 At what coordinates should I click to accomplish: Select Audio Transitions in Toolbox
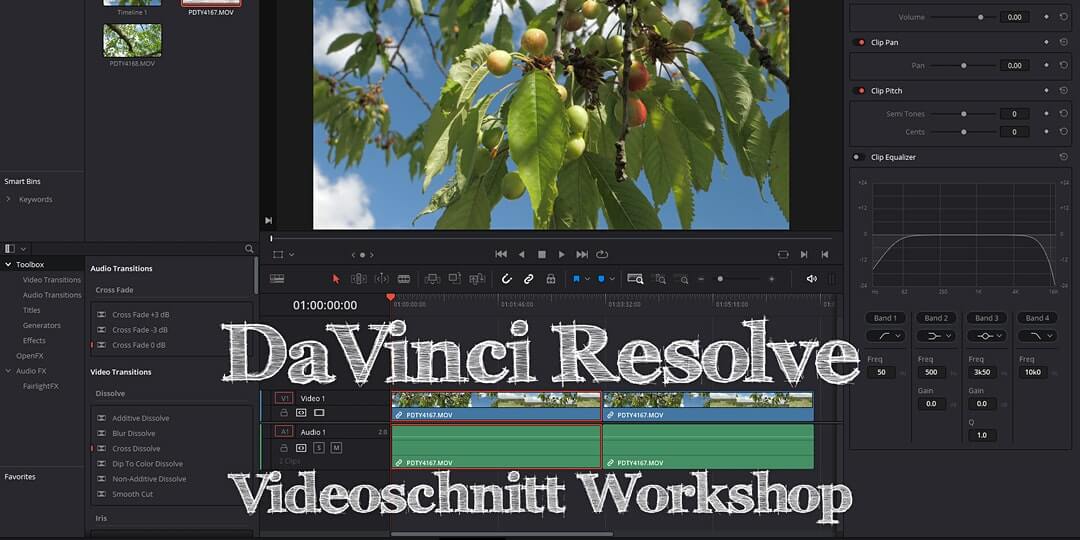(x=52, y=295)
